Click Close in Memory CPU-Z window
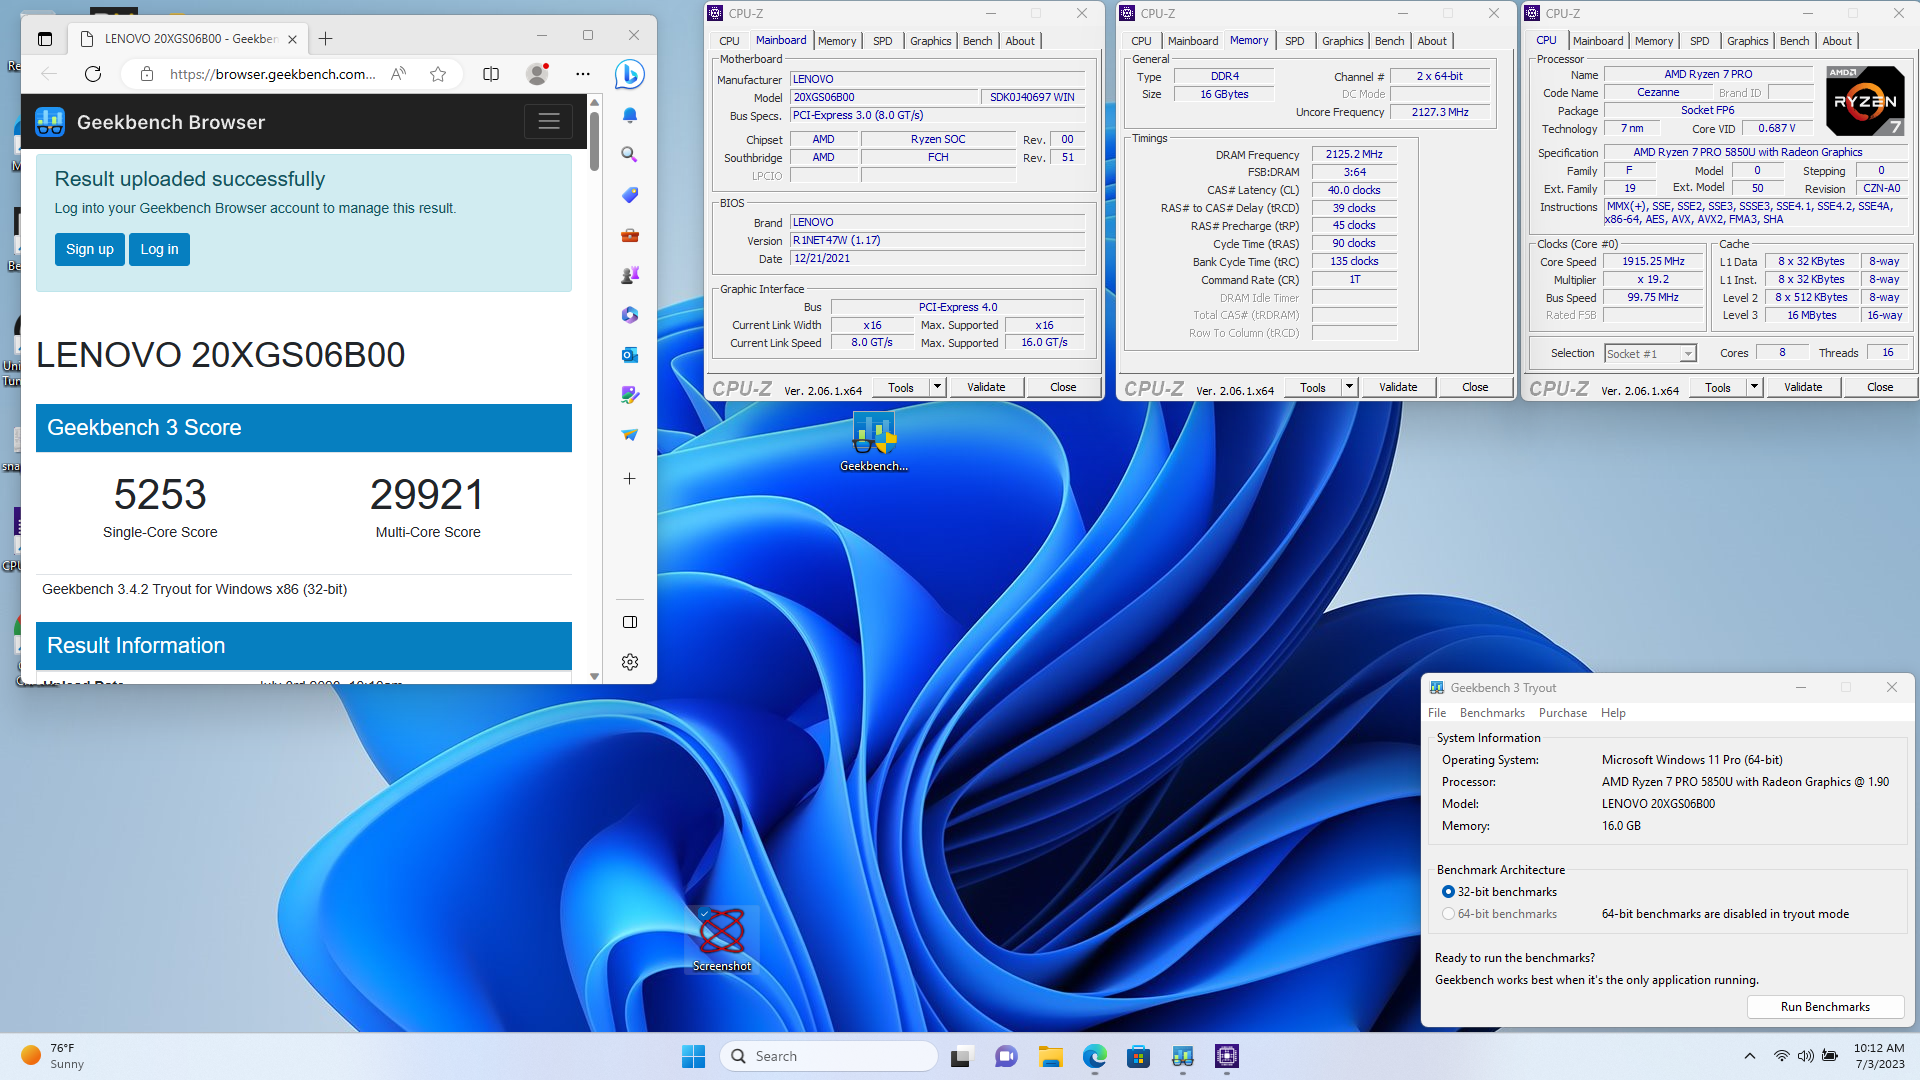The height and width of the screenshot is (1080, 1920). pyautogui.click(x=1475, y=387)
